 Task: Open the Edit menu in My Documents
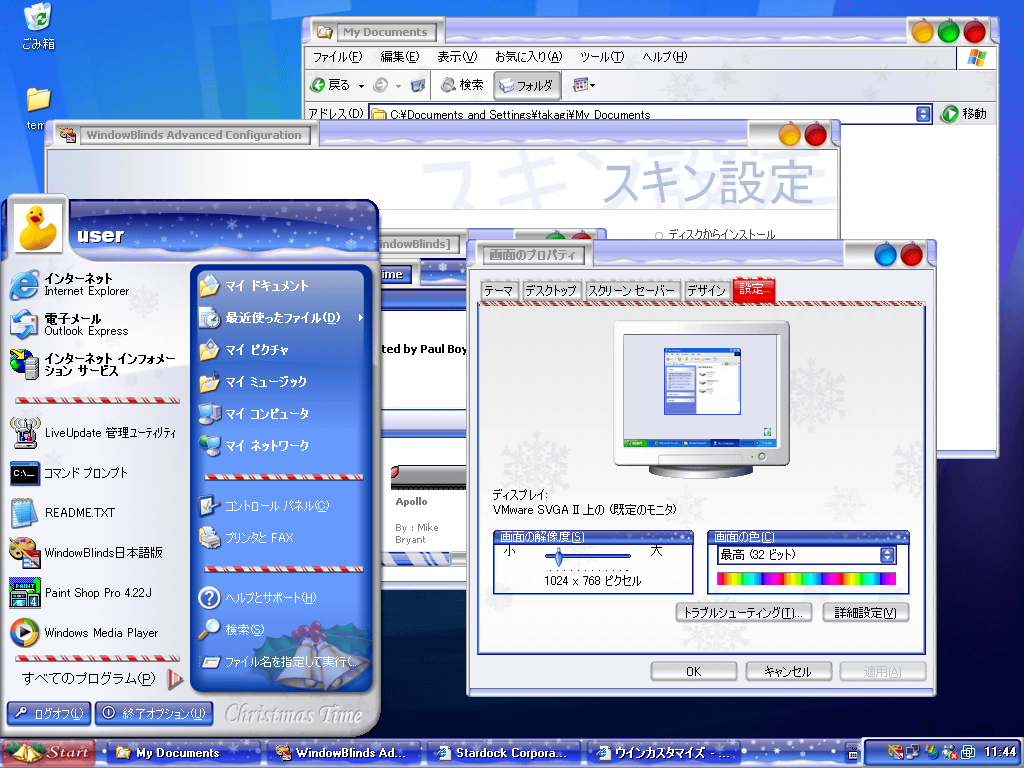click(x=399, y=57)
